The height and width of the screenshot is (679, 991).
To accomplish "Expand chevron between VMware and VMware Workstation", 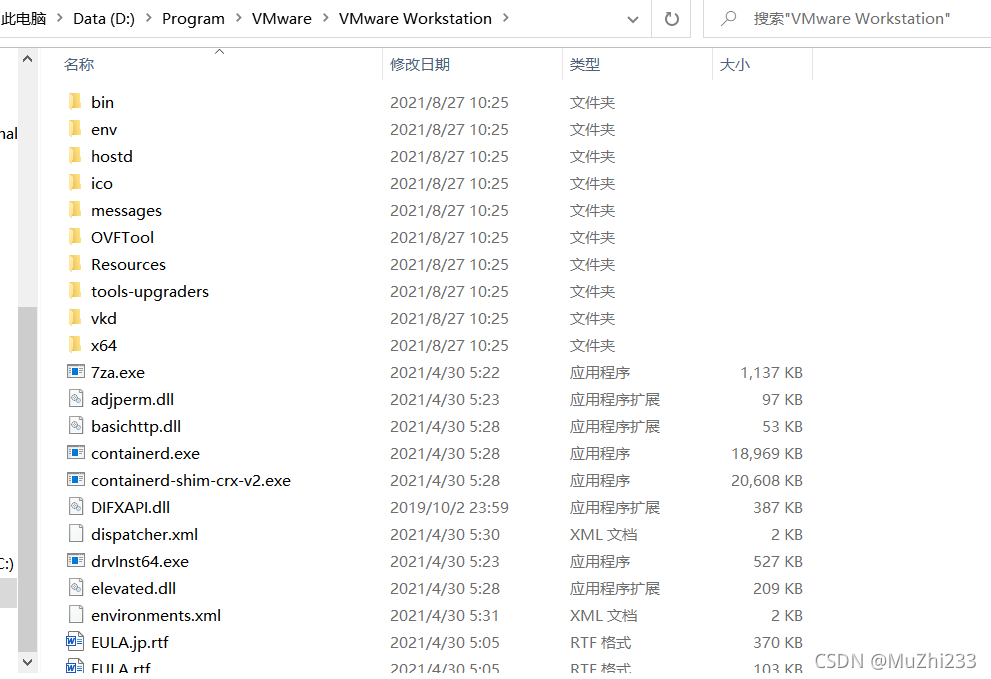I will [325, 18].
